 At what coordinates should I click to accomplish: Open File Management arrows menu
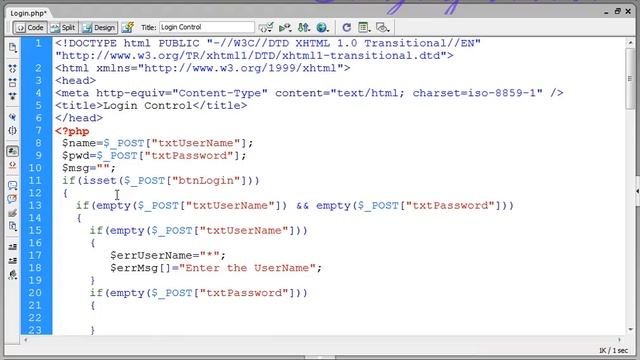[x=304, y=27]
